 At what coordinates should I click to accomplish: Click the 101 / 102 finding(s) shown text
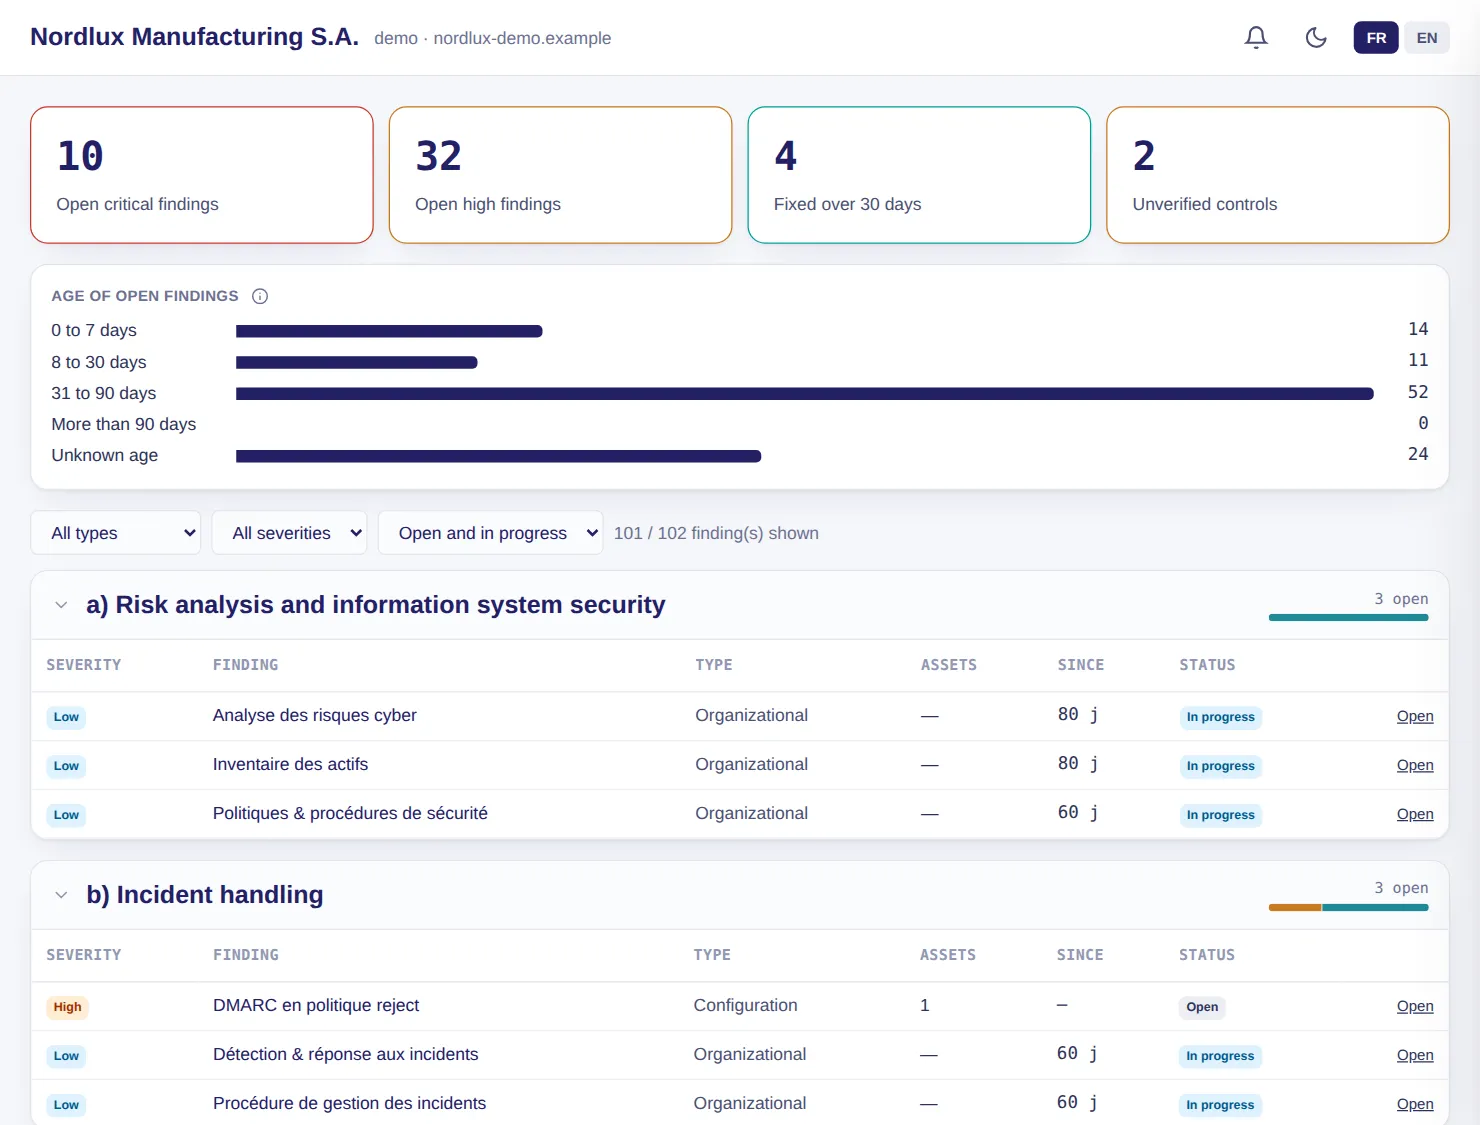(x=716, y=533)
